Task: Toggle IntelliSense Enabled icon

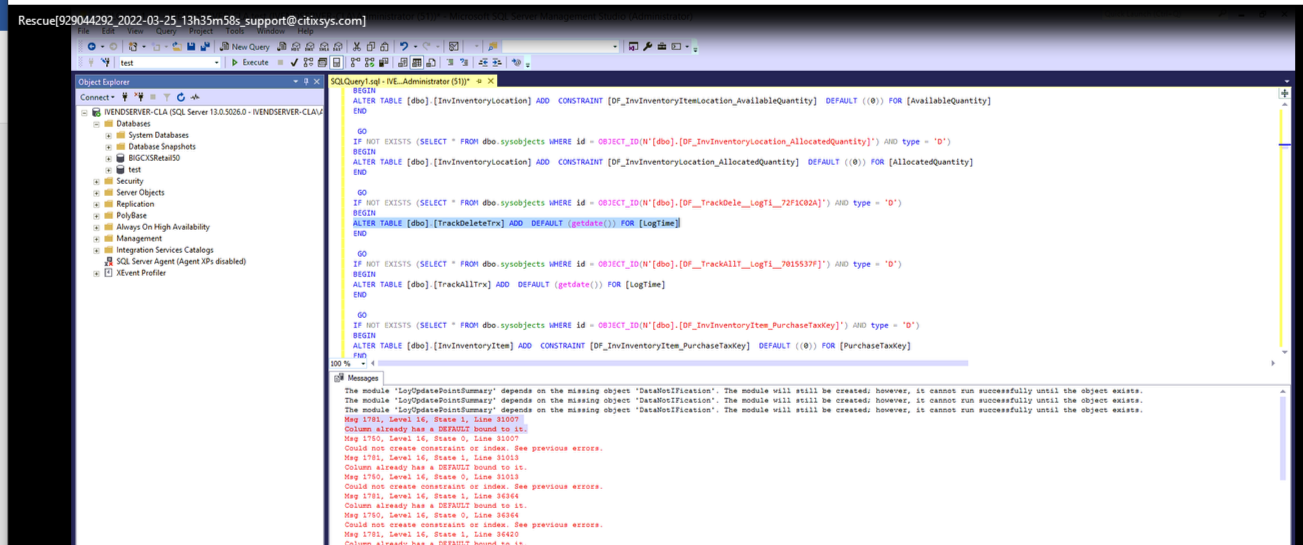Action: pos(337,62)
